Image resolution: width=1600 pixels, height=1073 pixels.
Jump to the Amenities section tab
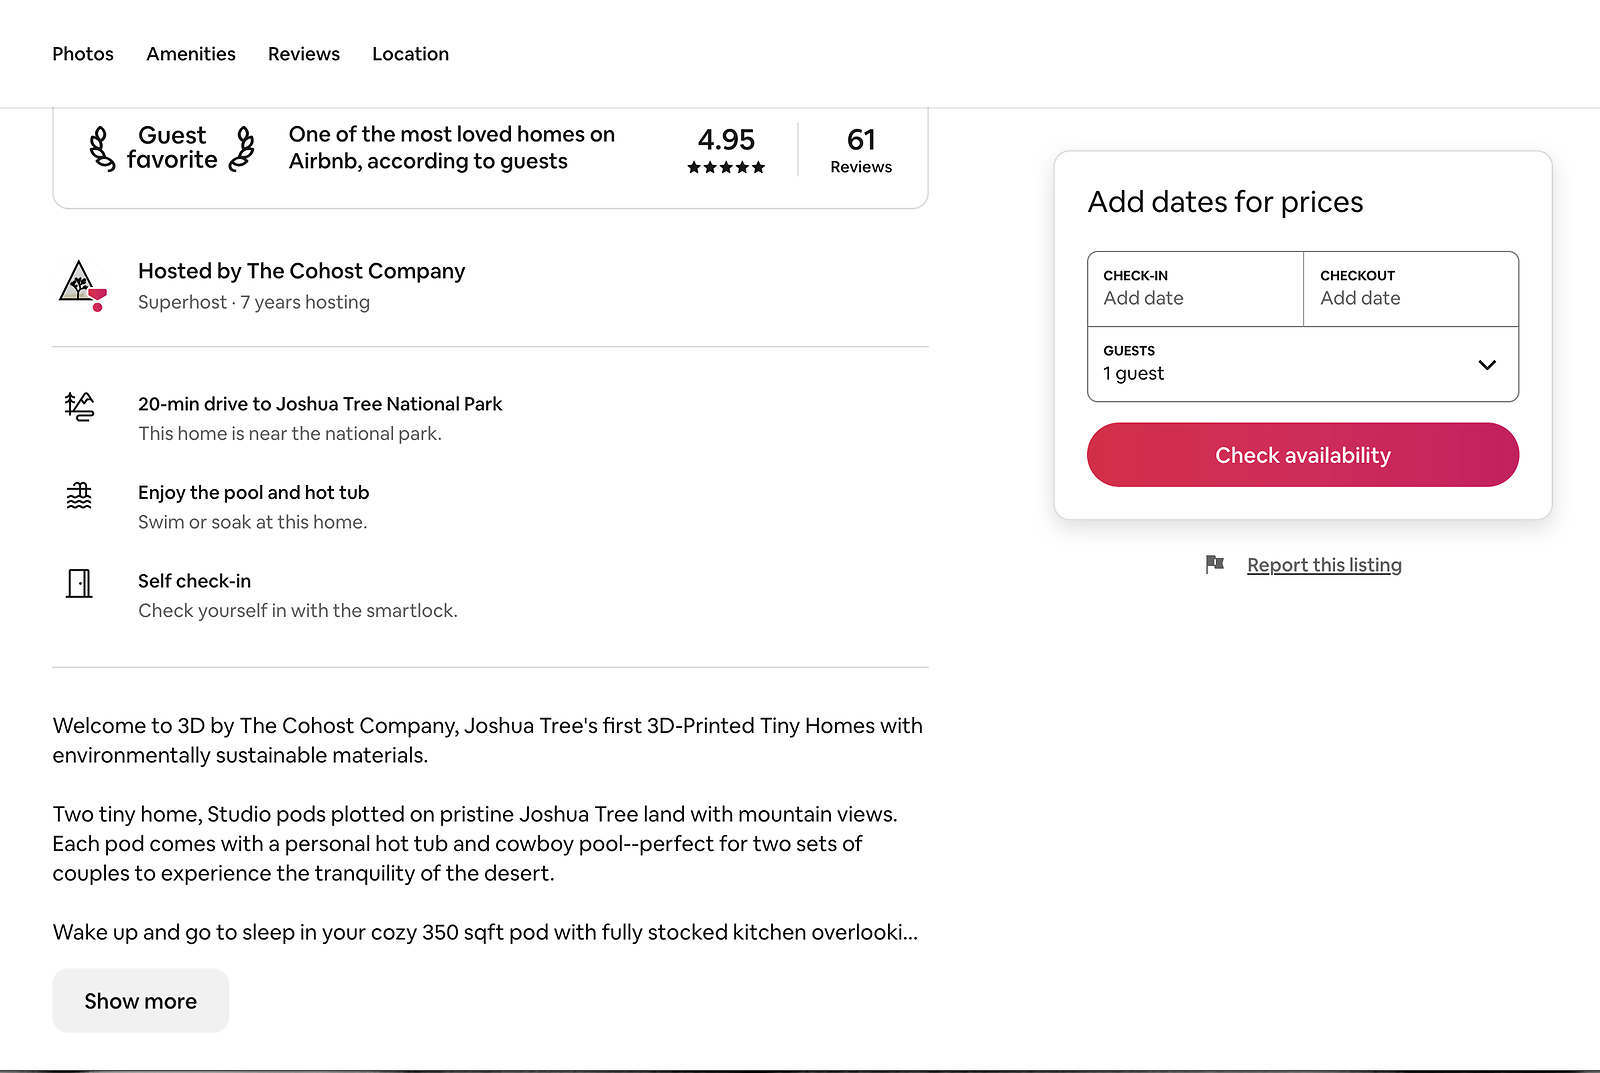[x=191, y=54]
